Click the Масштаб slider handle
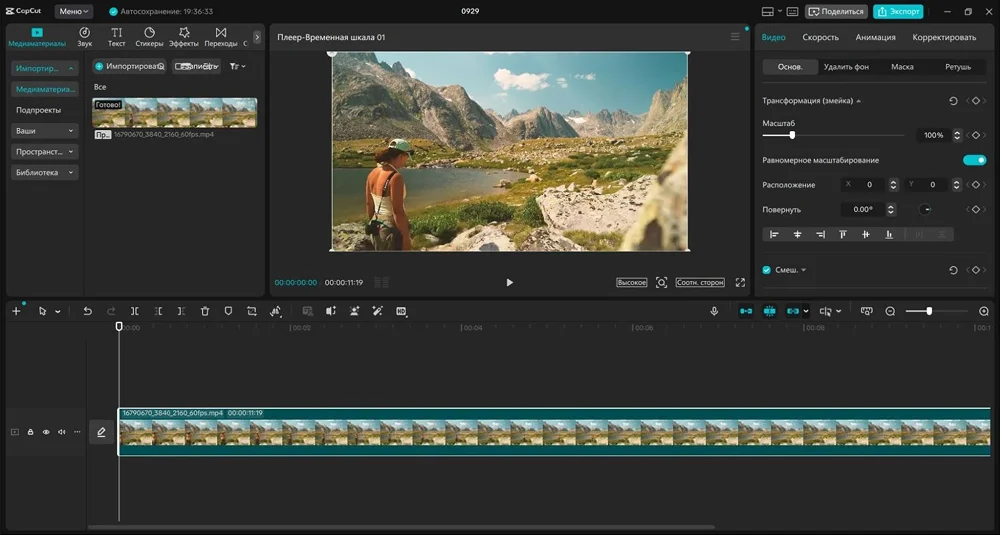This screenshot has width=1000, height=535. coord(792,135)
